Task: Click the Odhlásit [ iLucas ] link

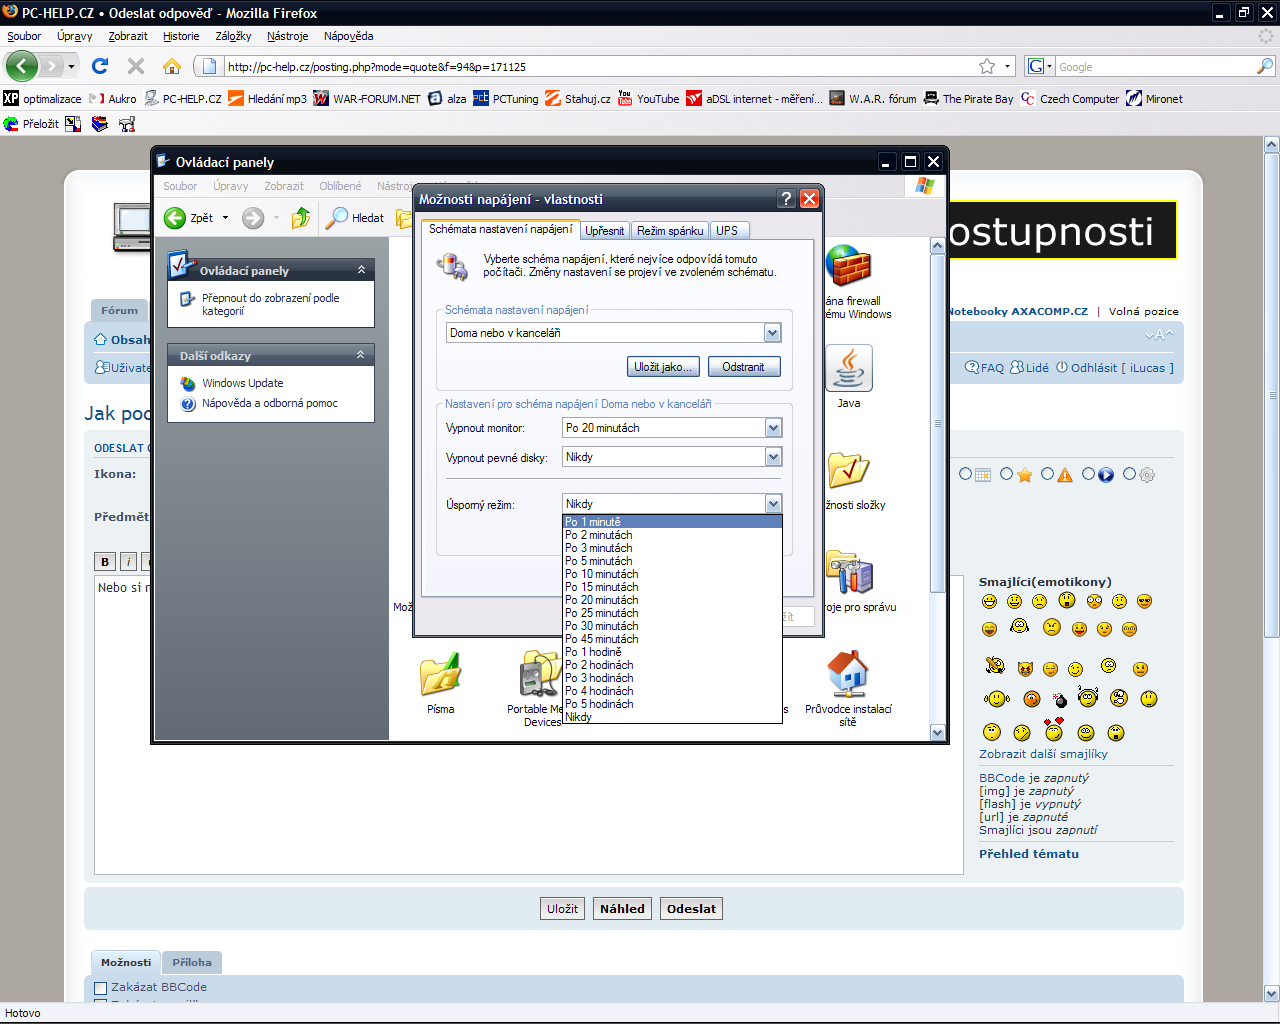Action: (1115, 368)
